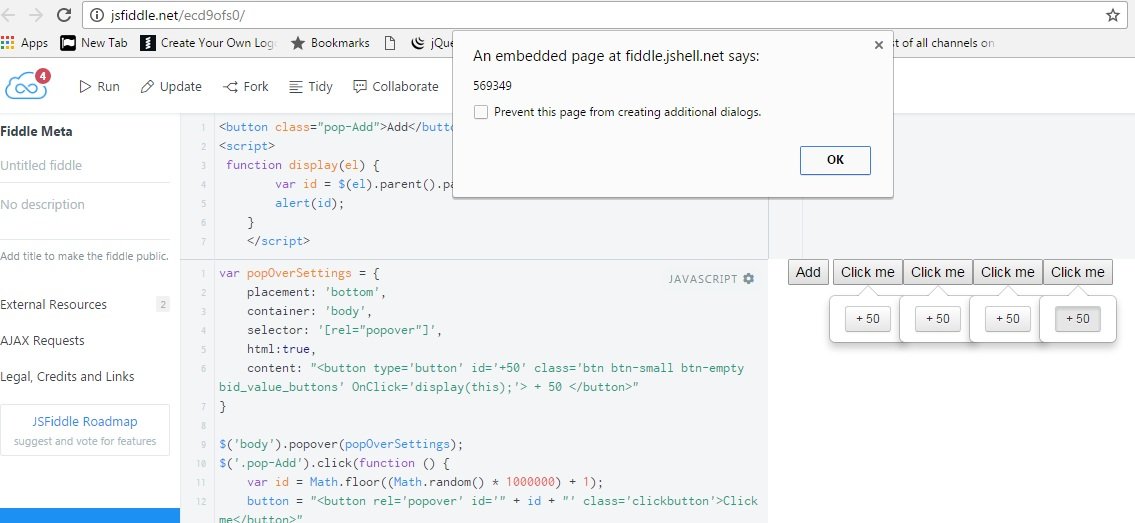The image size is (1135, 523).
Task: Click Update in the toolbar
Action: tap(171, 87)
